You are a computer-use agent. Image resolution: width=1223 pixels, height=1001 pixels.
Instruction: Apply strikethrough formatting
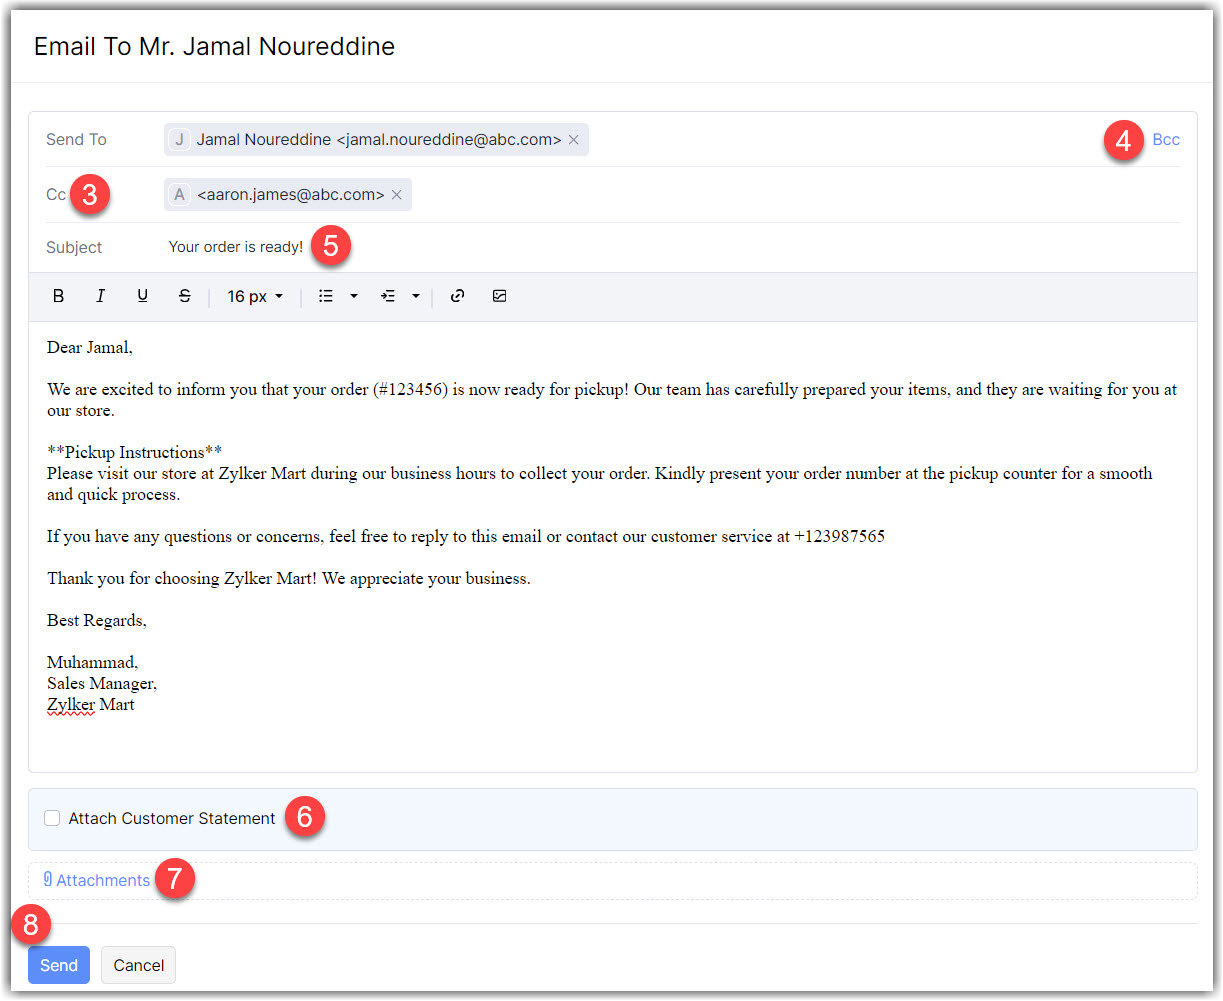pyautogui.click(x=184, y=296)
